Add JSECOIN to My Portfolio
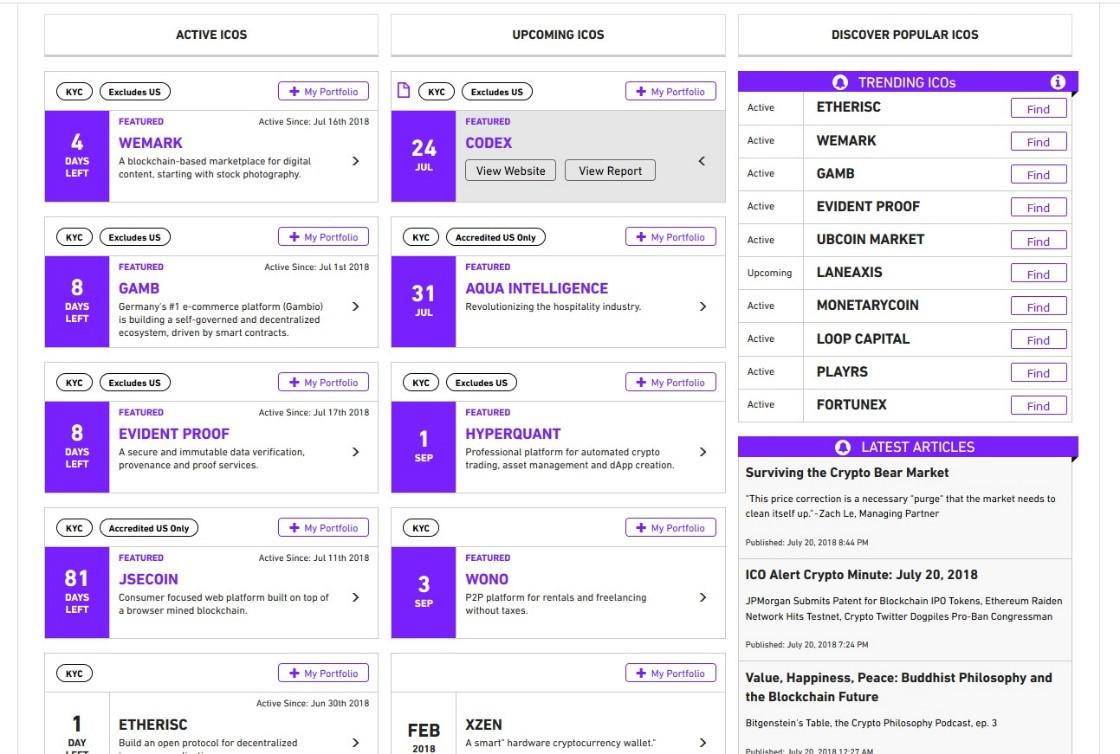 (x=324, y=528)
